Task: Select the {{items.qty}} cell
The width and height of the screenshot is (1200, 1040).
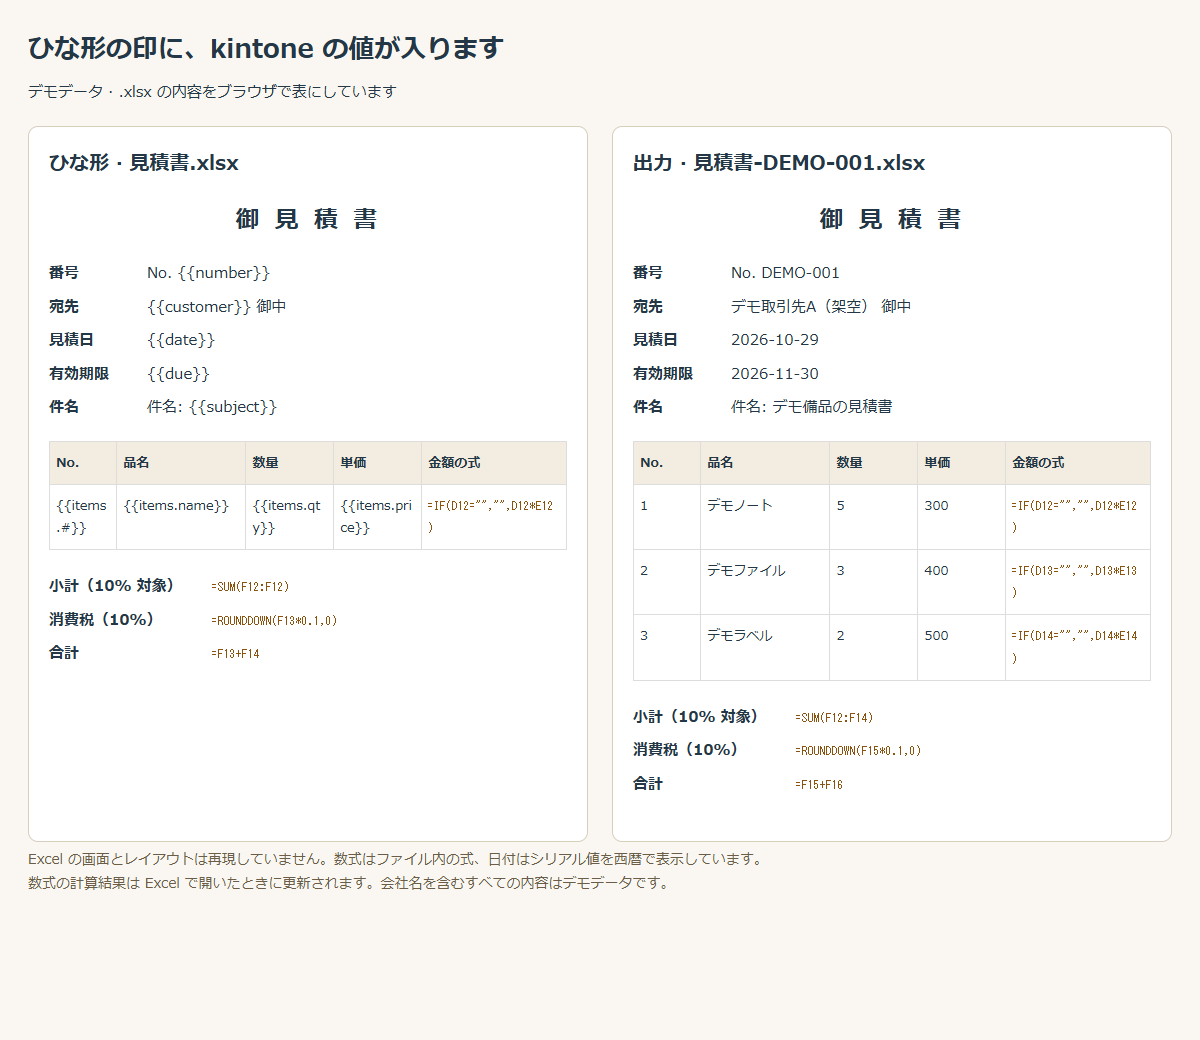Action: [290, 517]
